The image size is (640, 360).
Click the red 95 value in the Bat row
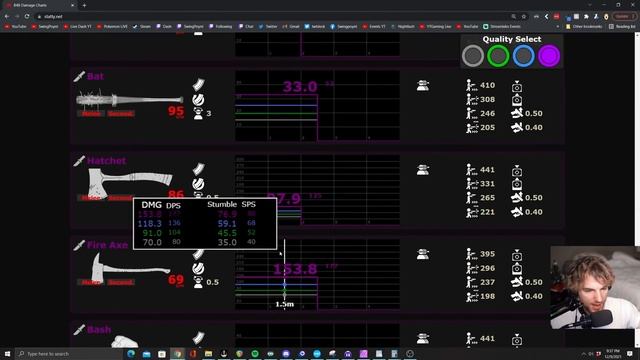tap(176, 111)
